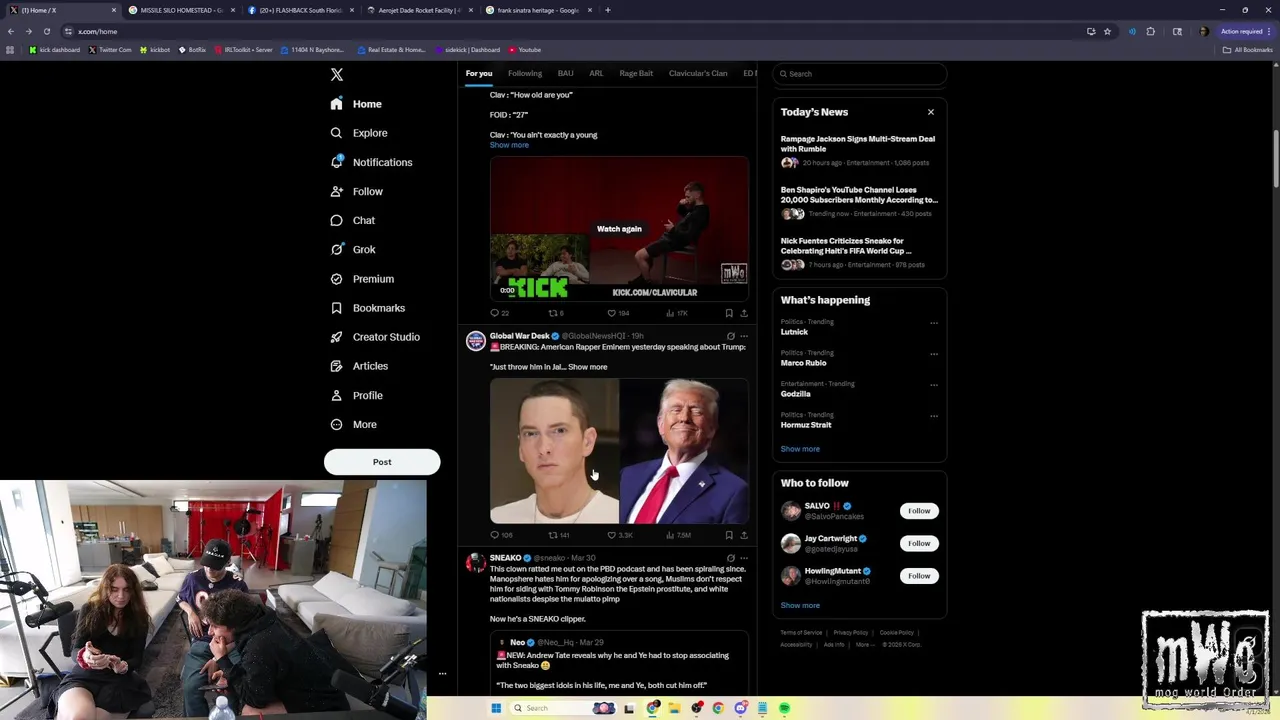The image size is (1280, 720).
Task: Reply to the Global War Desk post
Action: point(501,536)
